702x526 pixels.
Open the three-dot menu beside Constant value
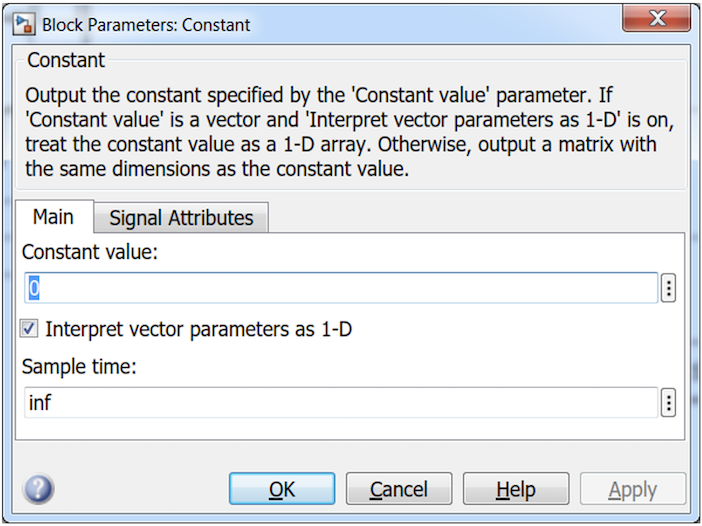(x=669, y=288)
